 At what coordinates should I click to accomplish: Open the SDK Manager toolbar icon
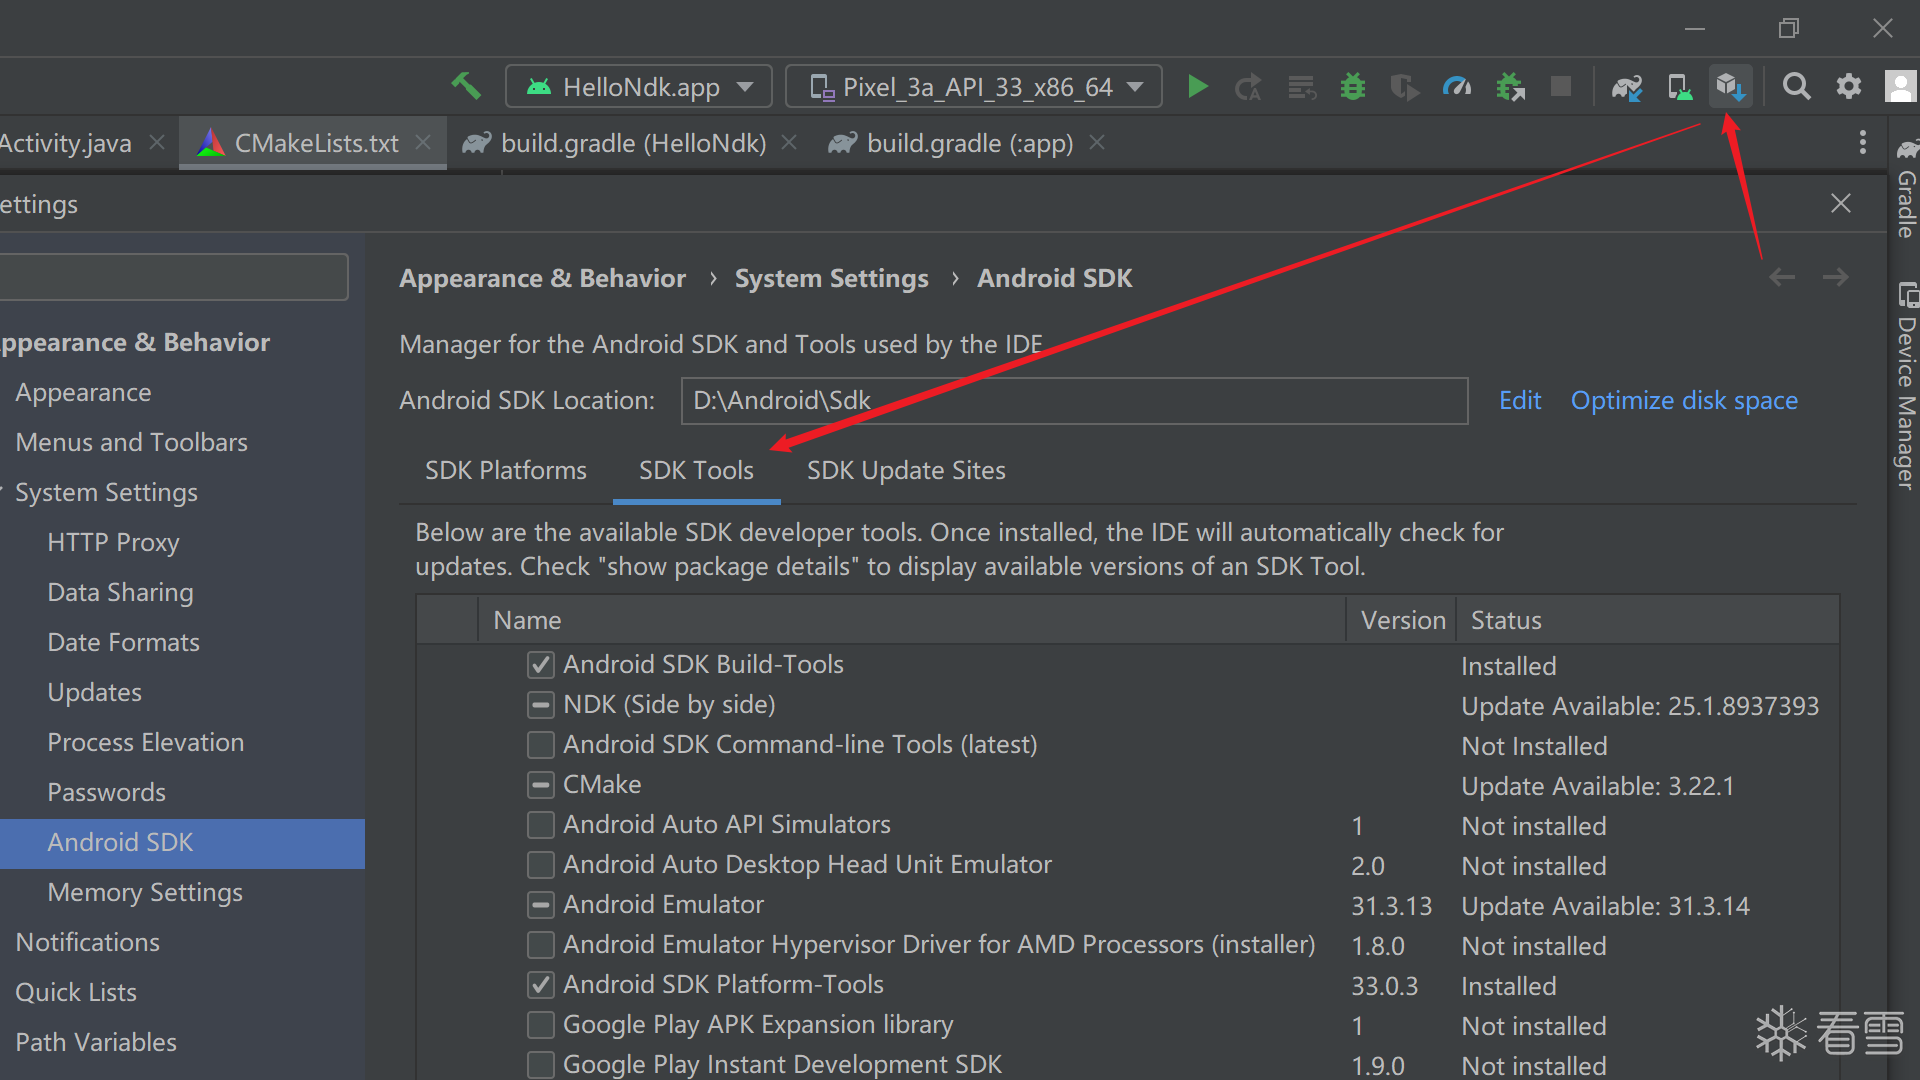point(1730,87)
